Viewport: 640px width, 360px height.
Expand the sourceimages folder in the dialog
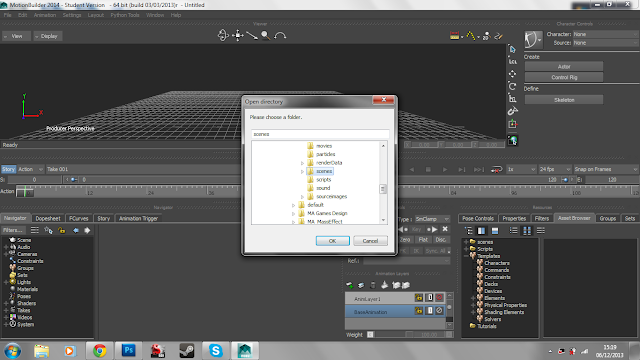[x=302, y=197]
